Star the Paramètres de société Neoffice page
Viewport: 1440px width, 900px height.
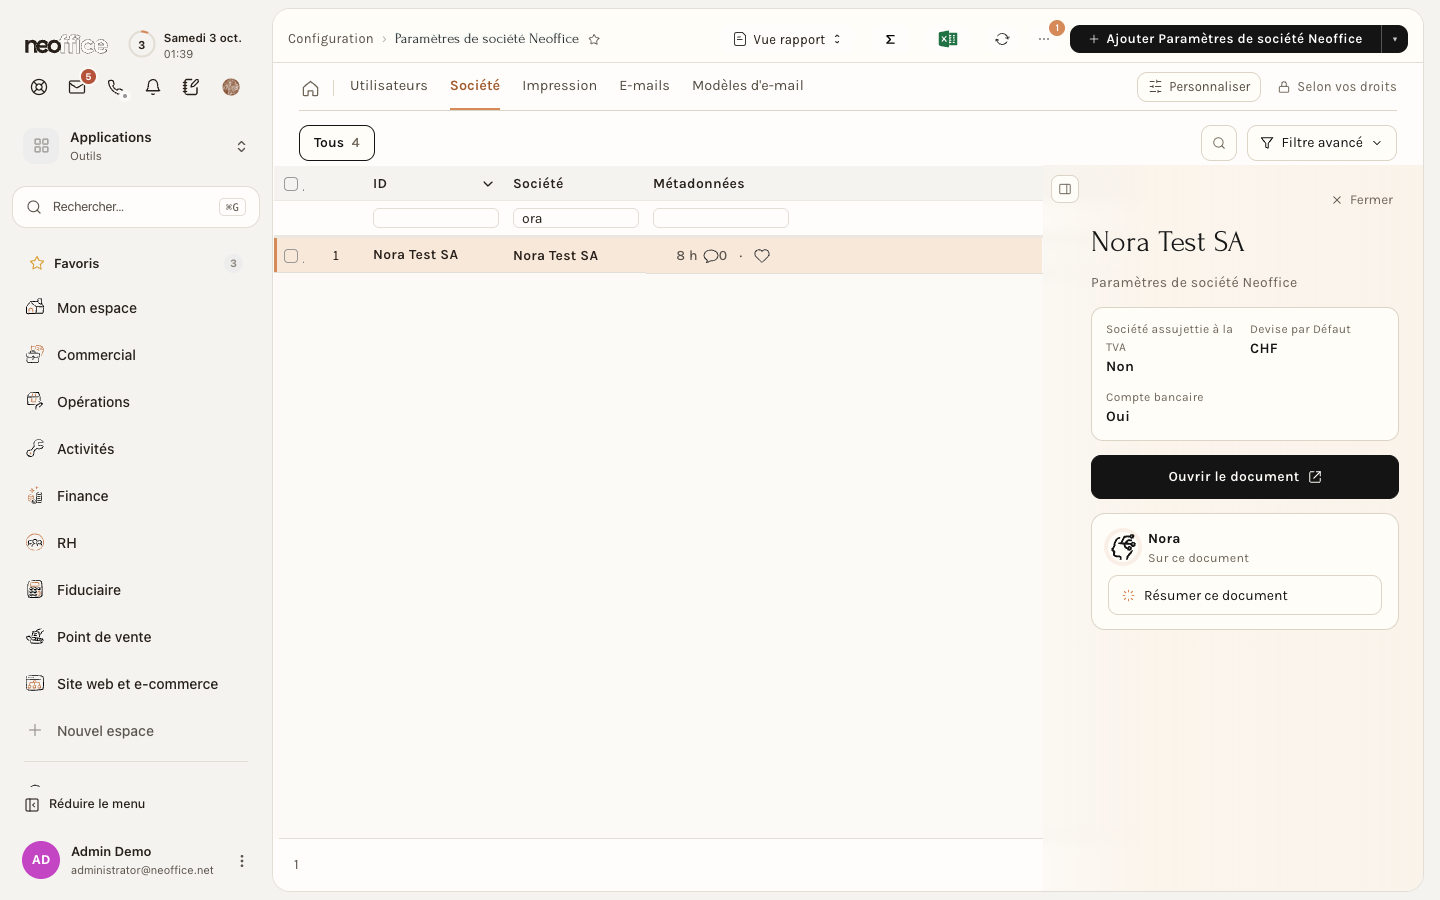point(594,39)
